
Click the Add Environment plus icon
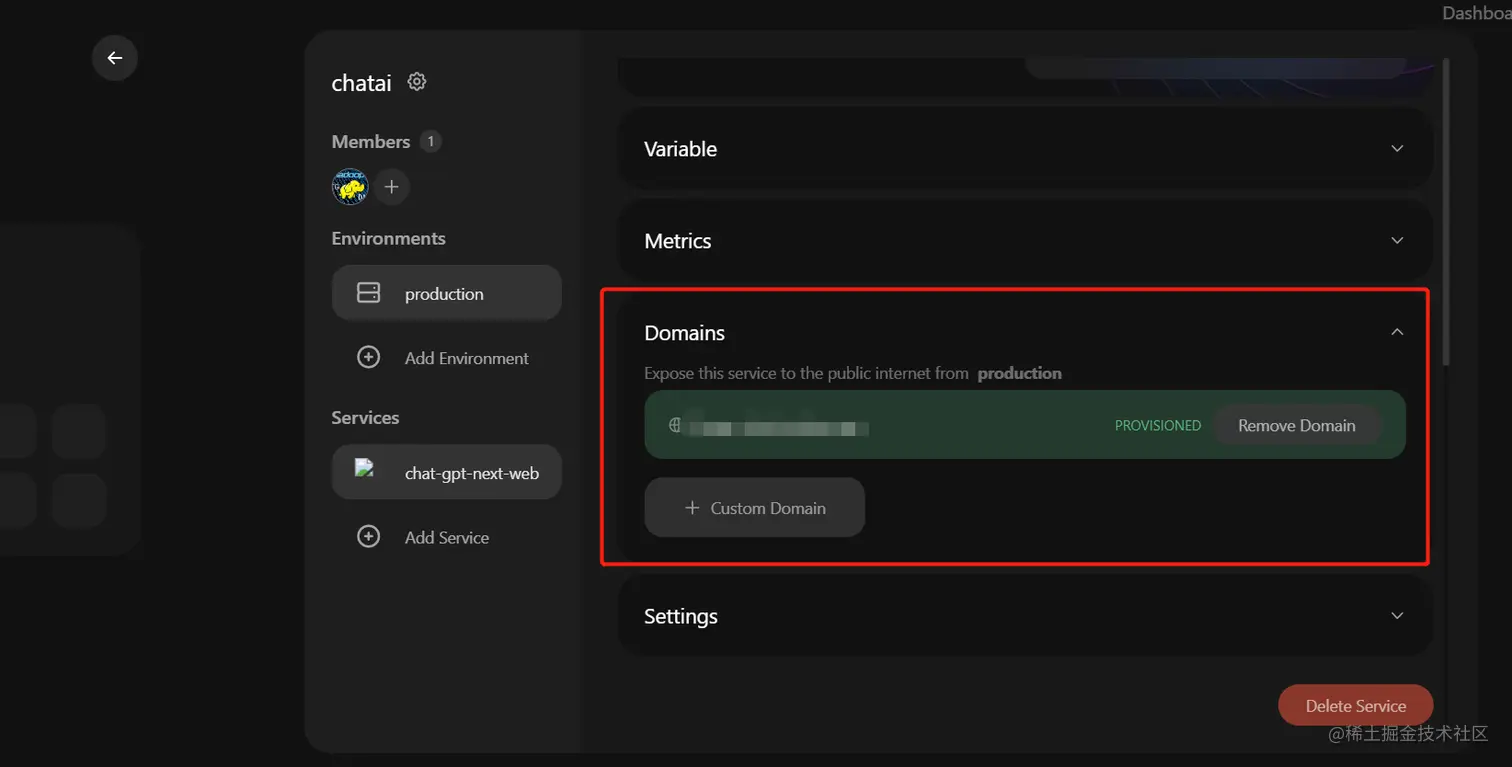368,357
